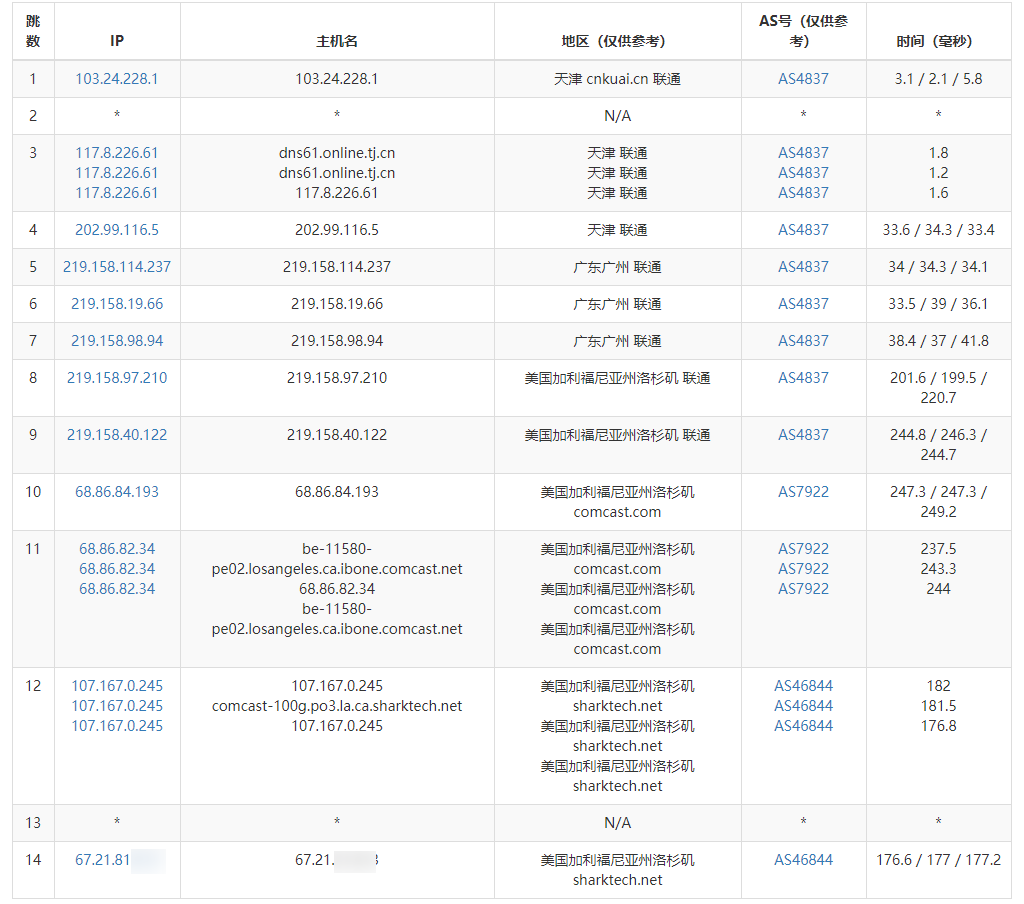Viewport: 1024px width, 904px height.
Task: Open the 219.158.114.237 IP link
Action: (x=117, y=267)
